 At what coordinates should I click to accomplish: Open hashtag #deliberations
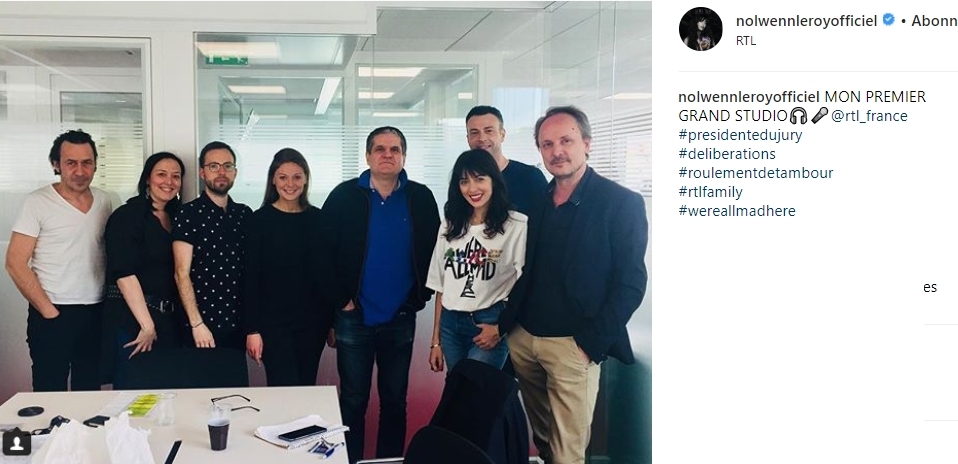coord(726,154)
